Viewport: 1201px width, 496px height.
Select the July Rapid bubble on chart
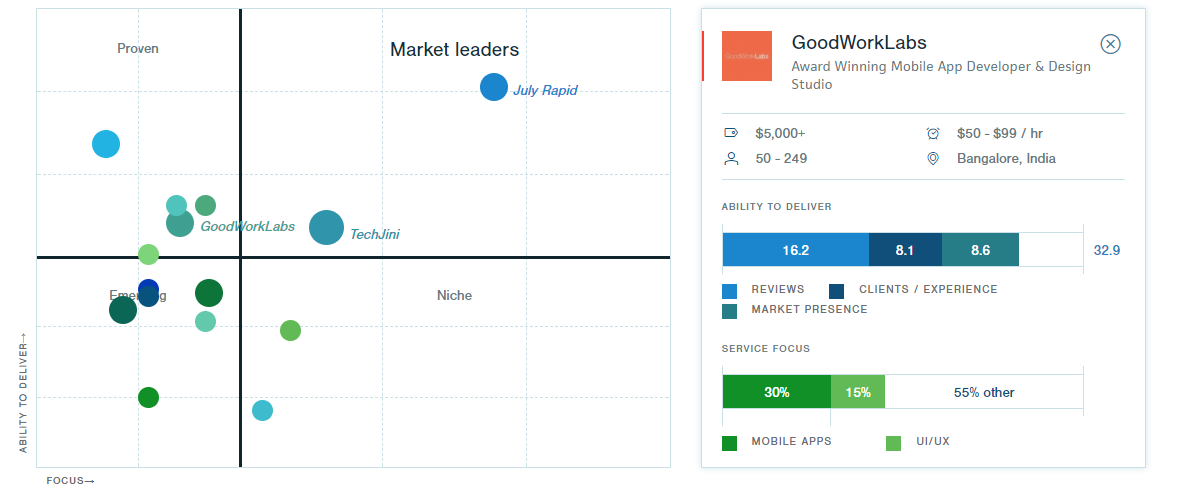pos(494,87)
